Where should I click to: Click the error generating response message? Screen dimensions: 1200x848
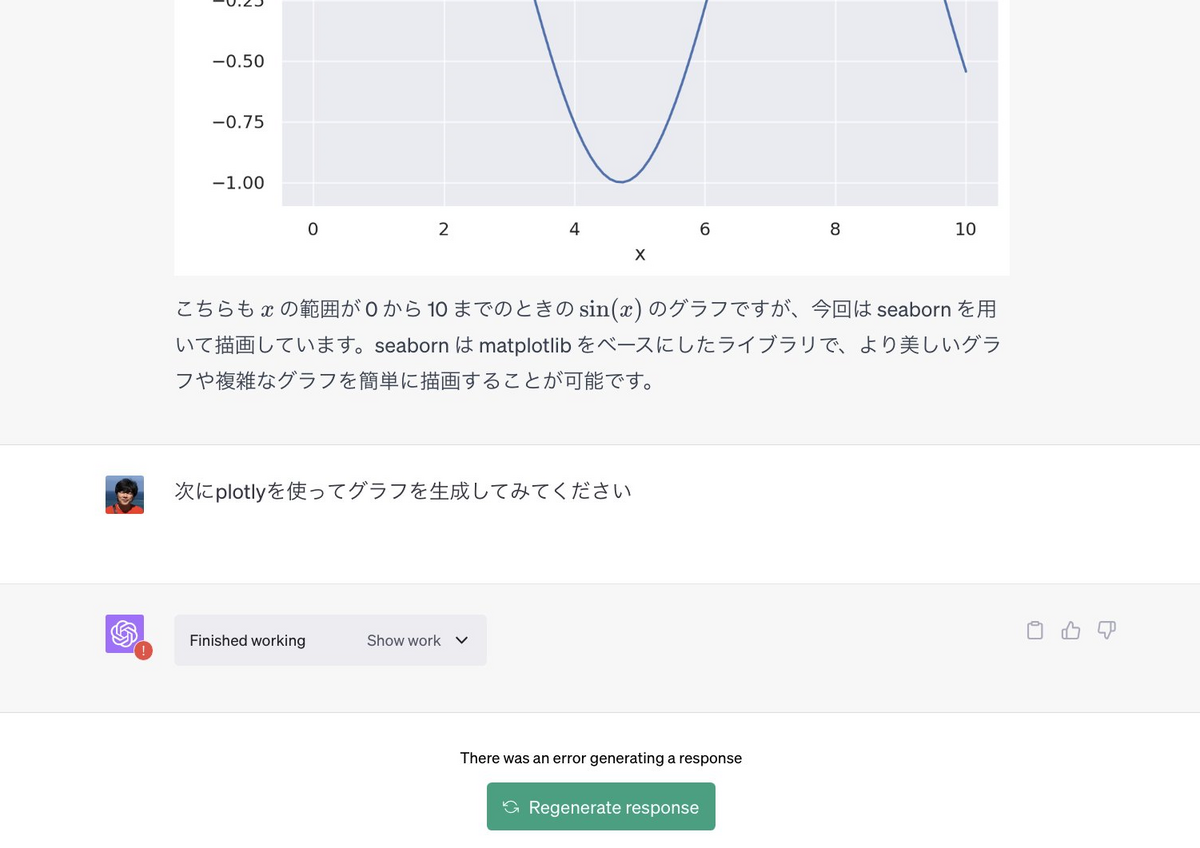pos(600,758)
